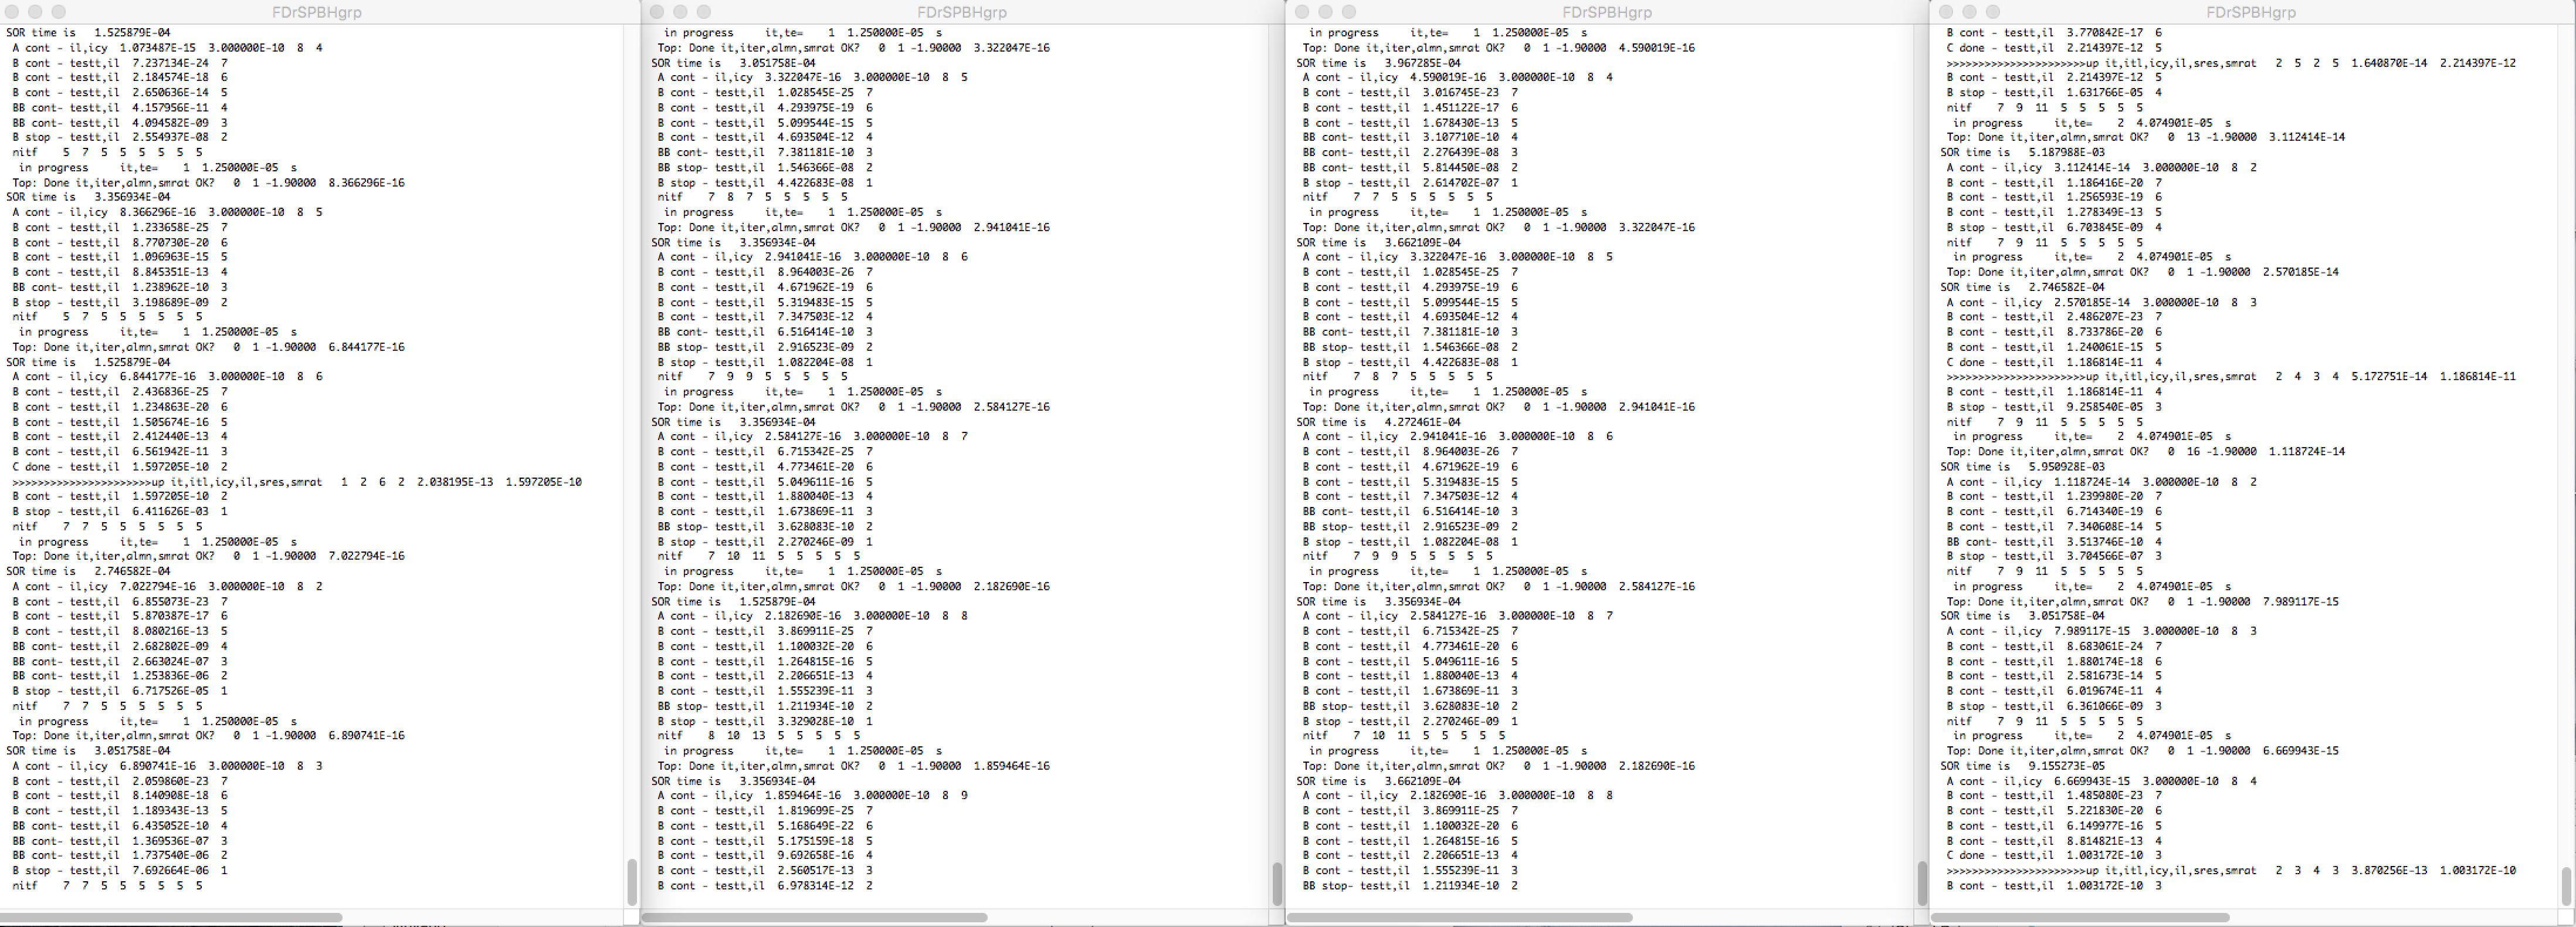
Task: Click the leftmost window's vertical scrollbar thumb
Action: click(x=632, y=881)
